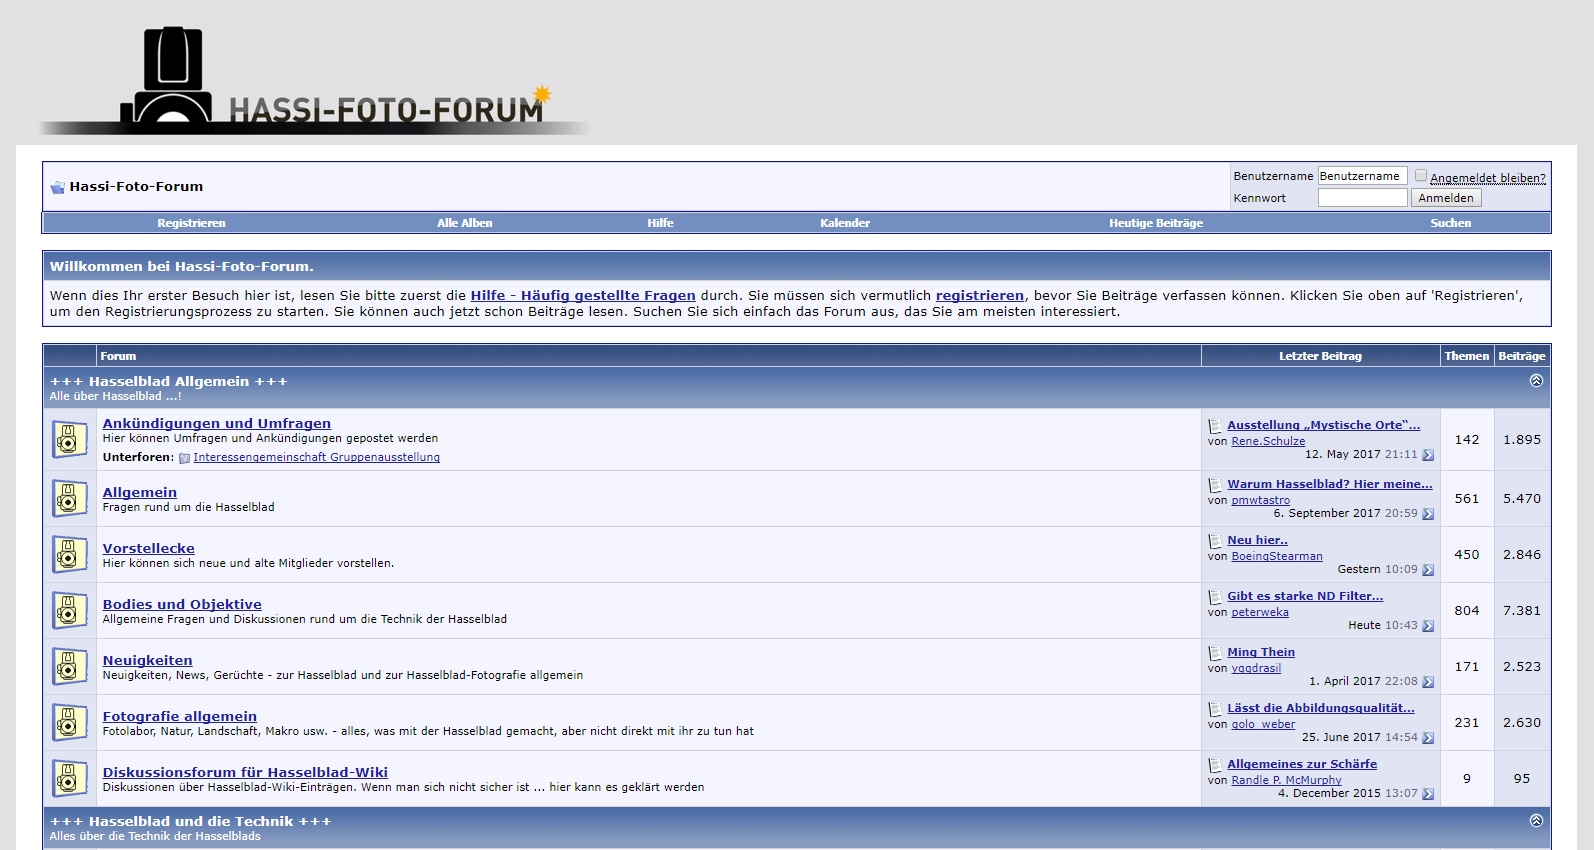The height and width of the screenshot is (850, 1594).
Task: Open the Hasselblad Allgemein category title
Action: (x=169, y=382)
